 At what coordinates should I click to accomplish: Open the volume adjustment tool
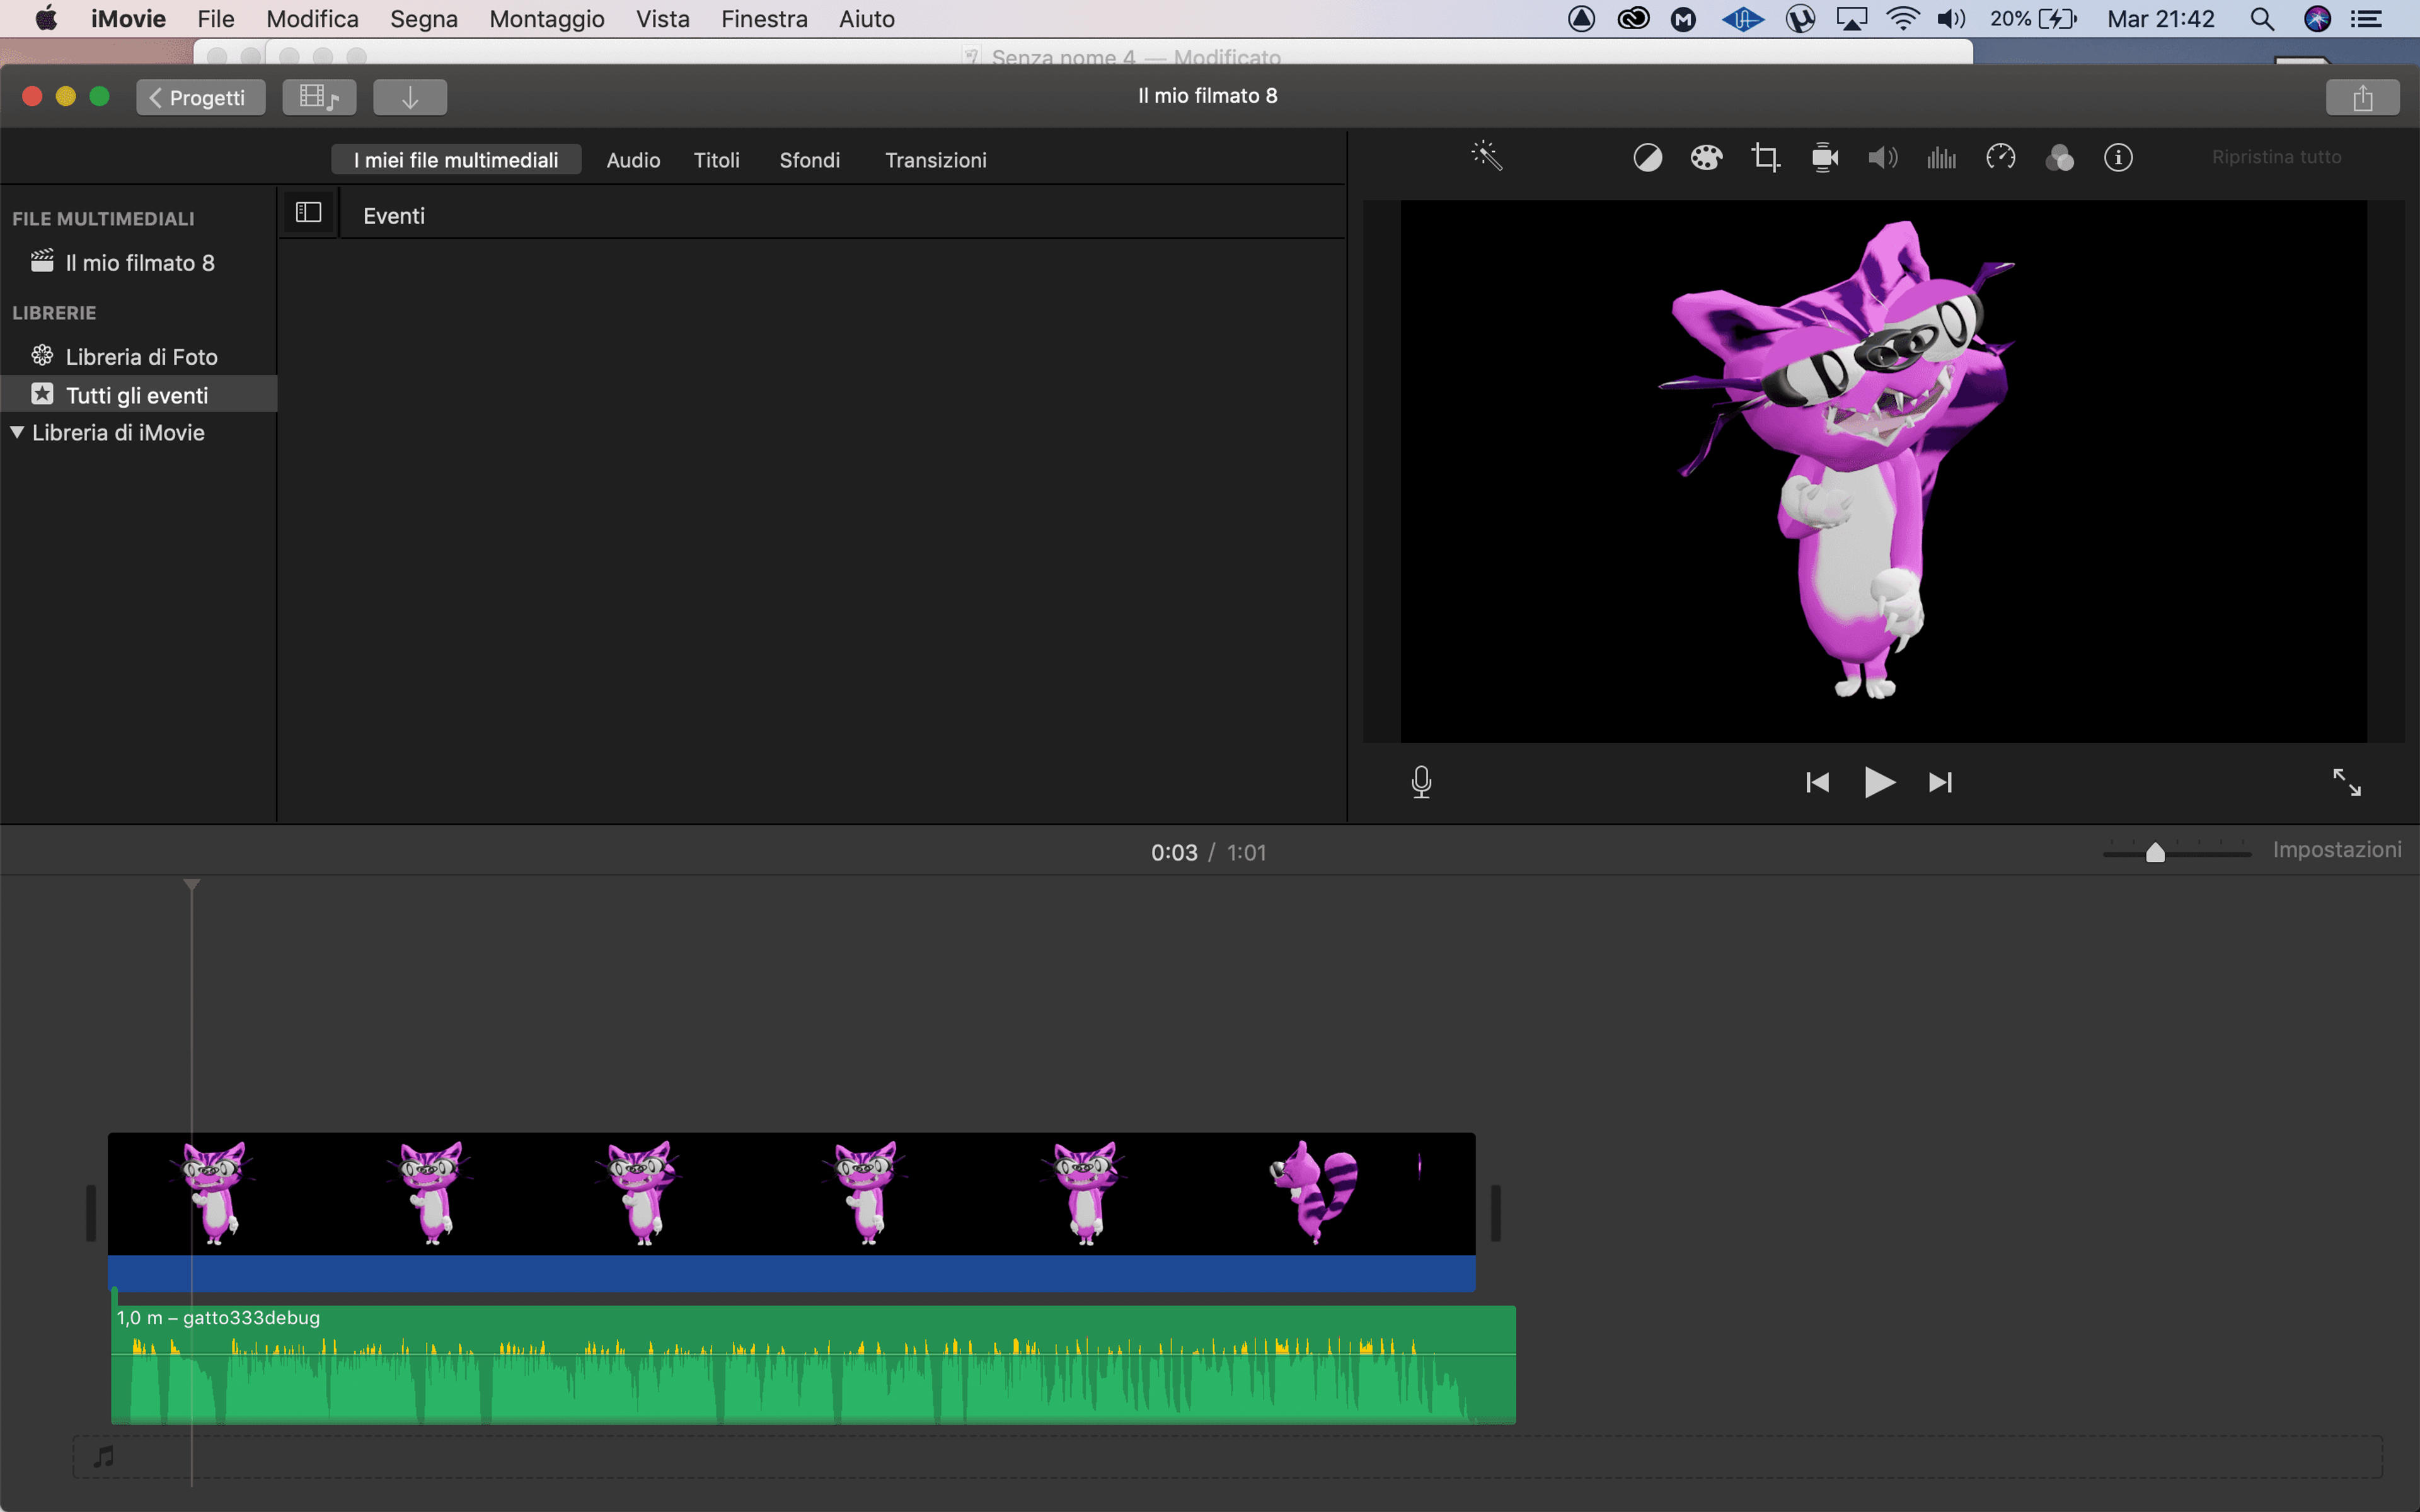[x=1883, y=158]
